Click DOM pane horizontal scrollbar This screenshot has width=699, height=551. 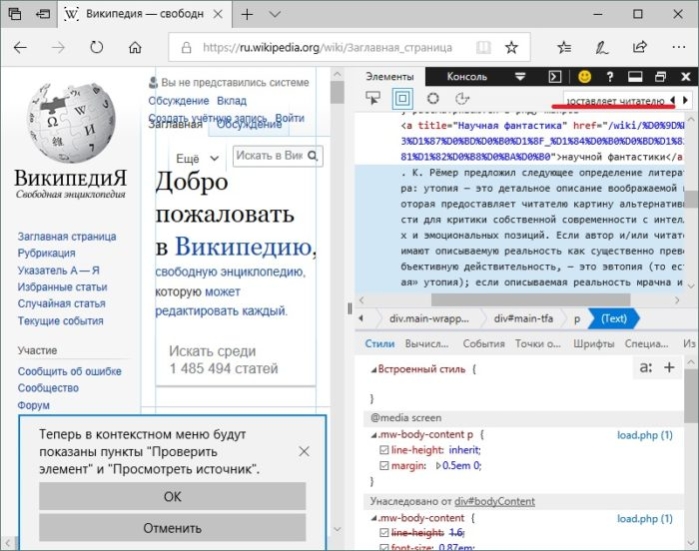pos(530,300)
